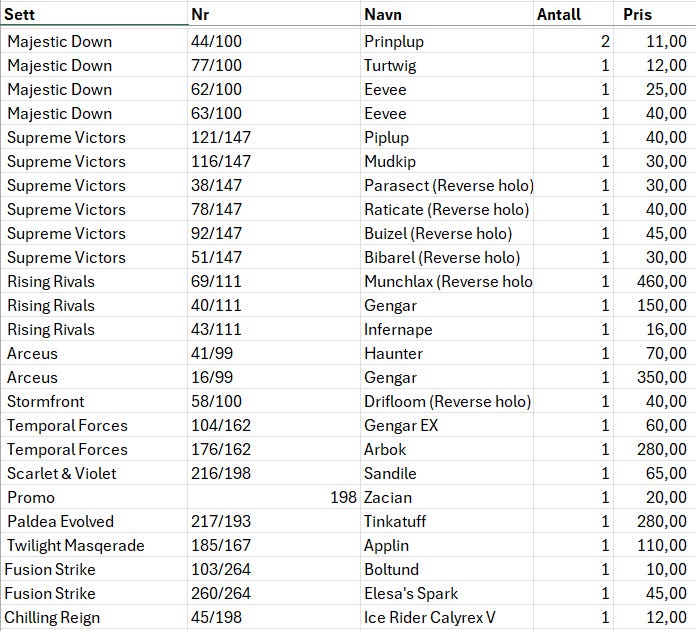The image size is (696, 631).
Task: Click the Prinplup name cell
Action: pos(447,41)
